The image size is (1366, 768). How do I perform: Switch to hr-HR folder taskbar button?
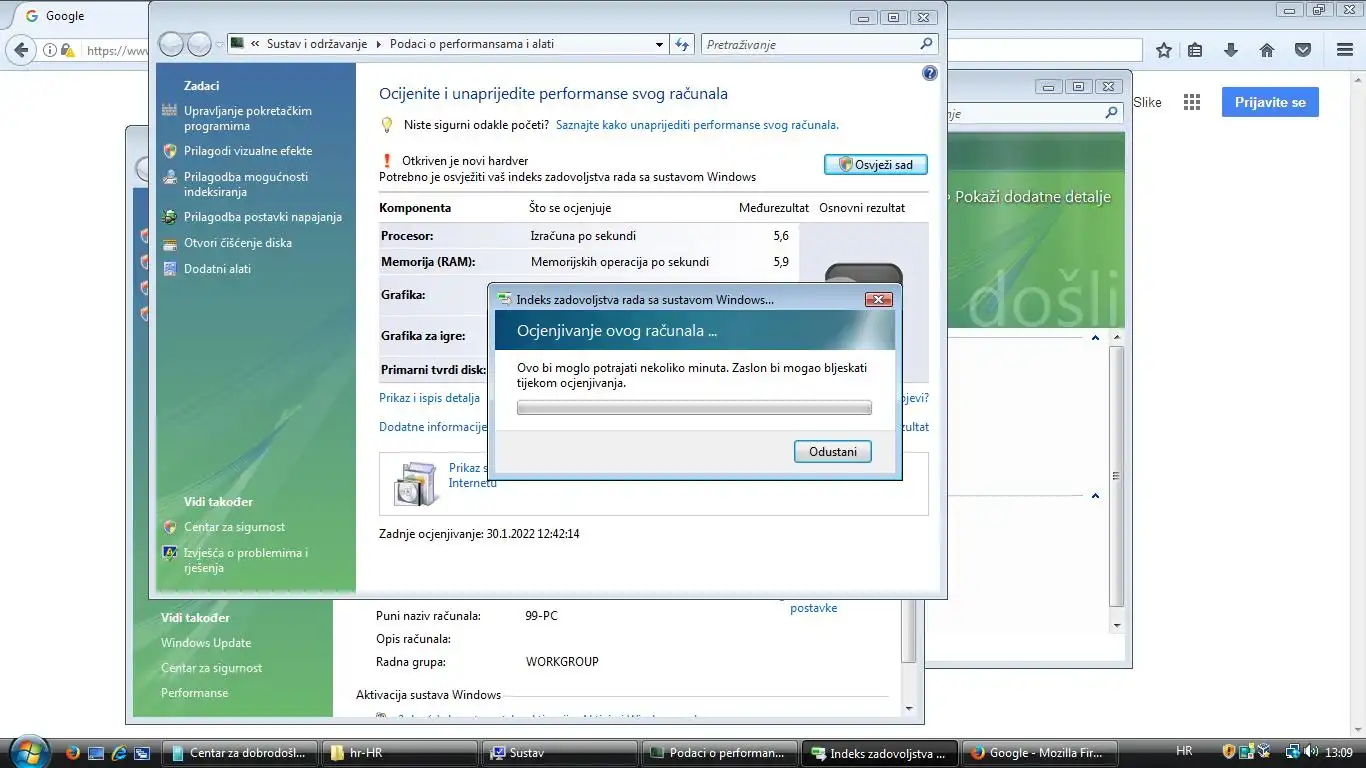(401, 753)
